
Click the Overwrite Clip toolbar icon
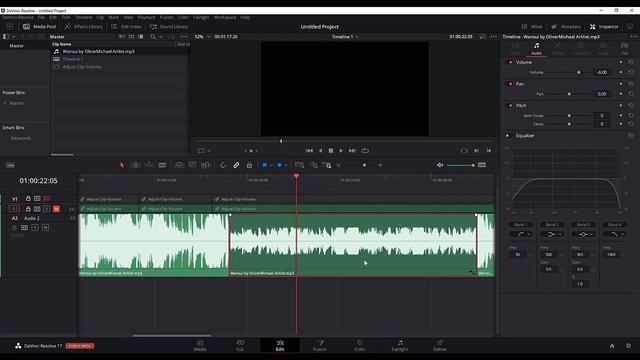pyautogui.click(x=192, y=165)
